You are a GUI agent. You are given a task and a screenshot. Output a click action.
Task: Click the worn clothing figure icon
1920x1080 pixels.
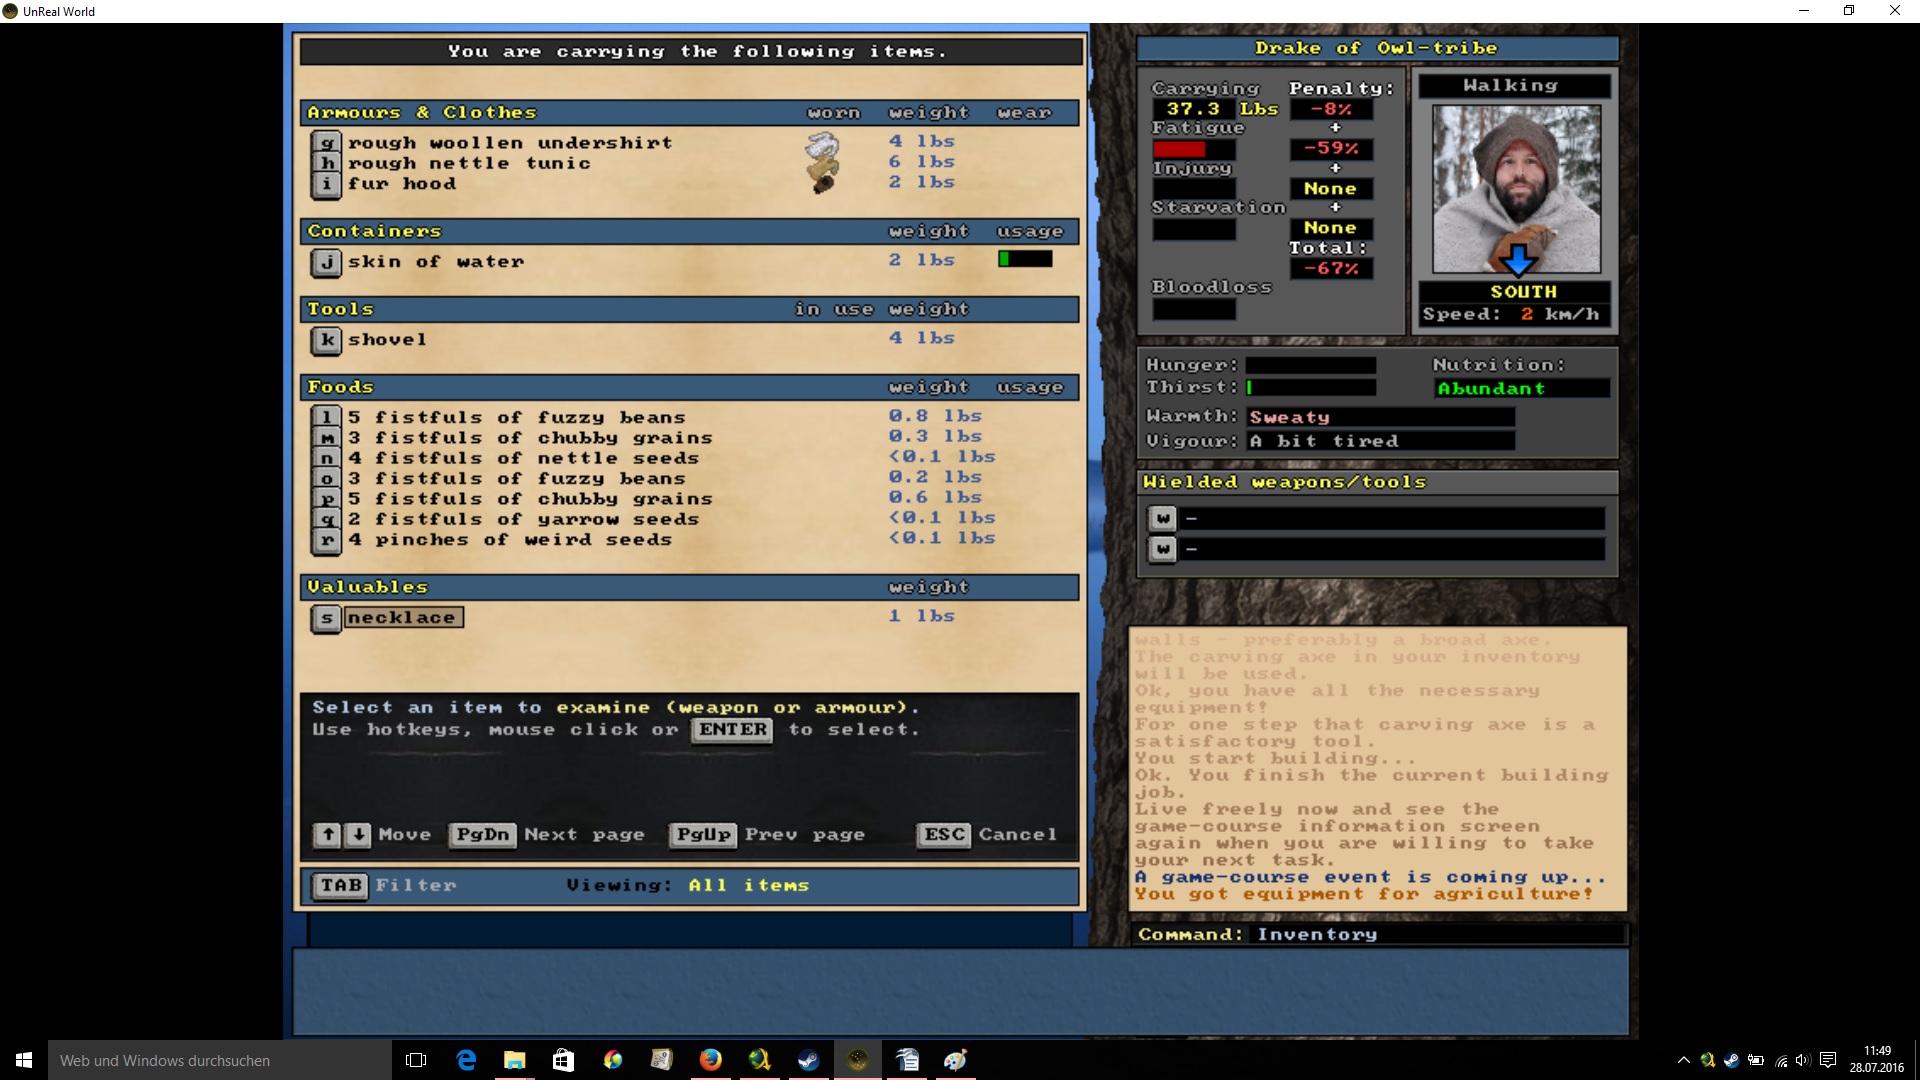pyautogui.click(x=823, y=163)
